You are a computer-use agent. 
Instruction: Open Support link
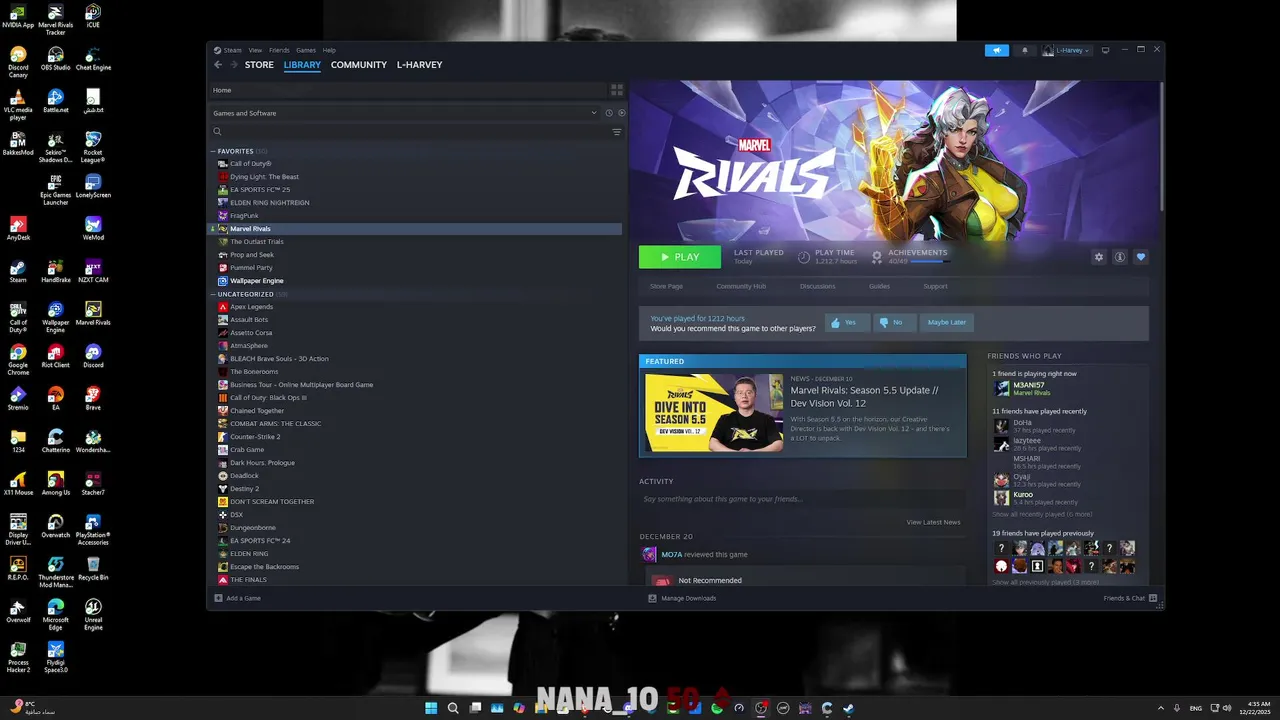point(935,286)
